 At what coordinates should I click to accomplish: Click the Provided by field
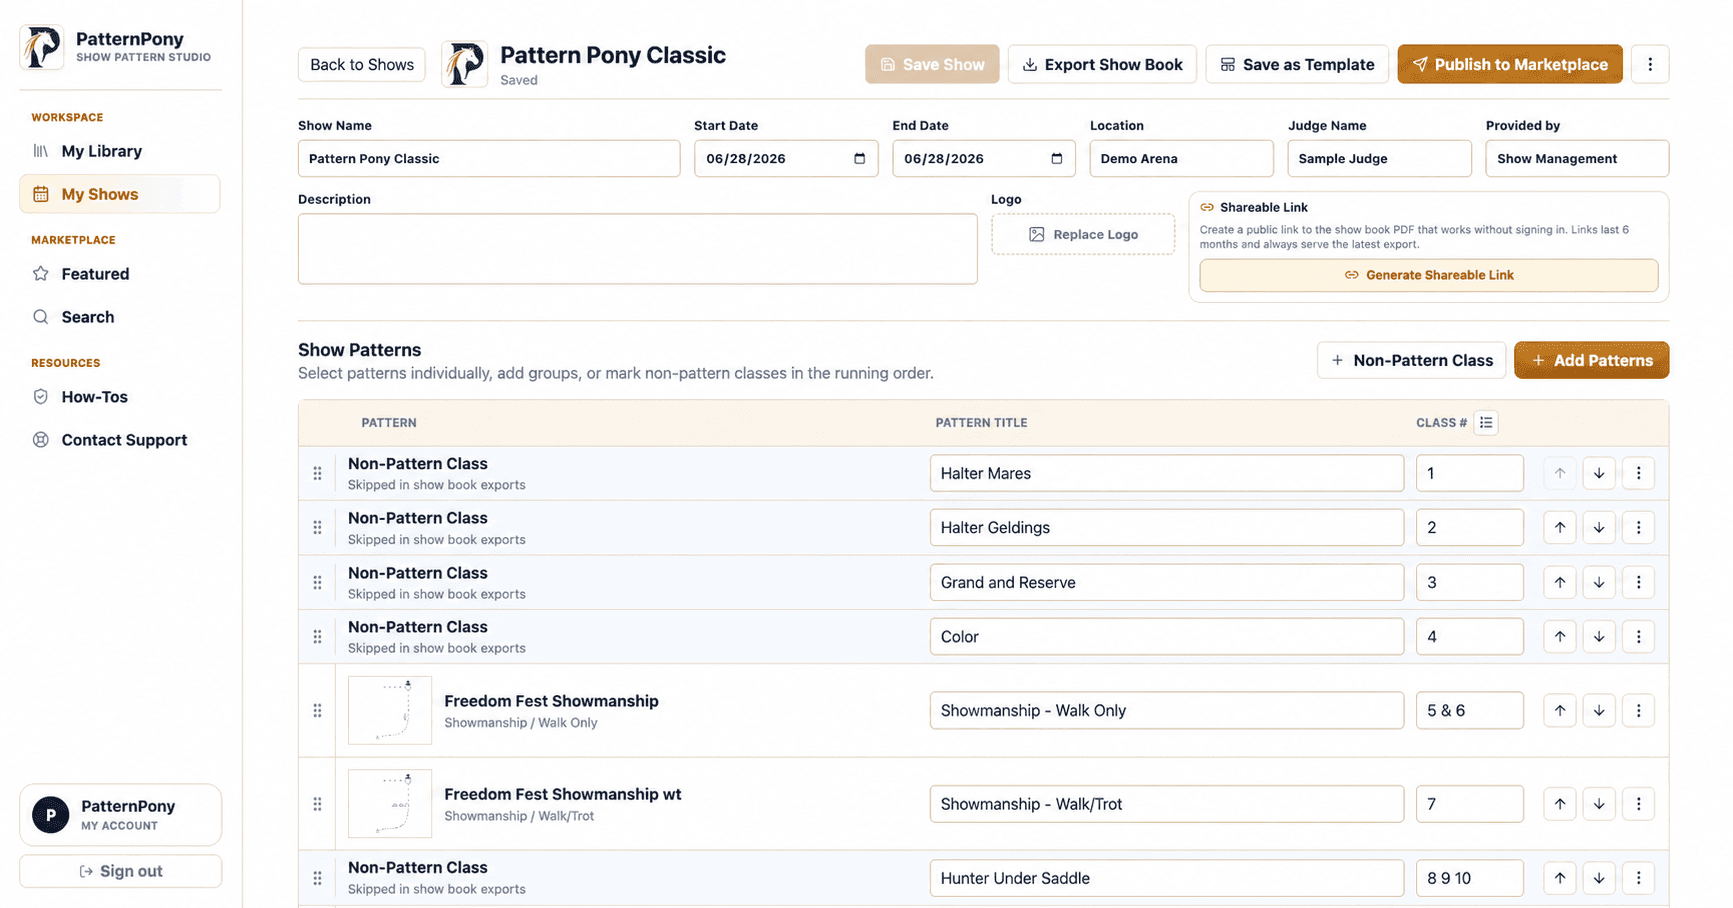coord(1577,158)
